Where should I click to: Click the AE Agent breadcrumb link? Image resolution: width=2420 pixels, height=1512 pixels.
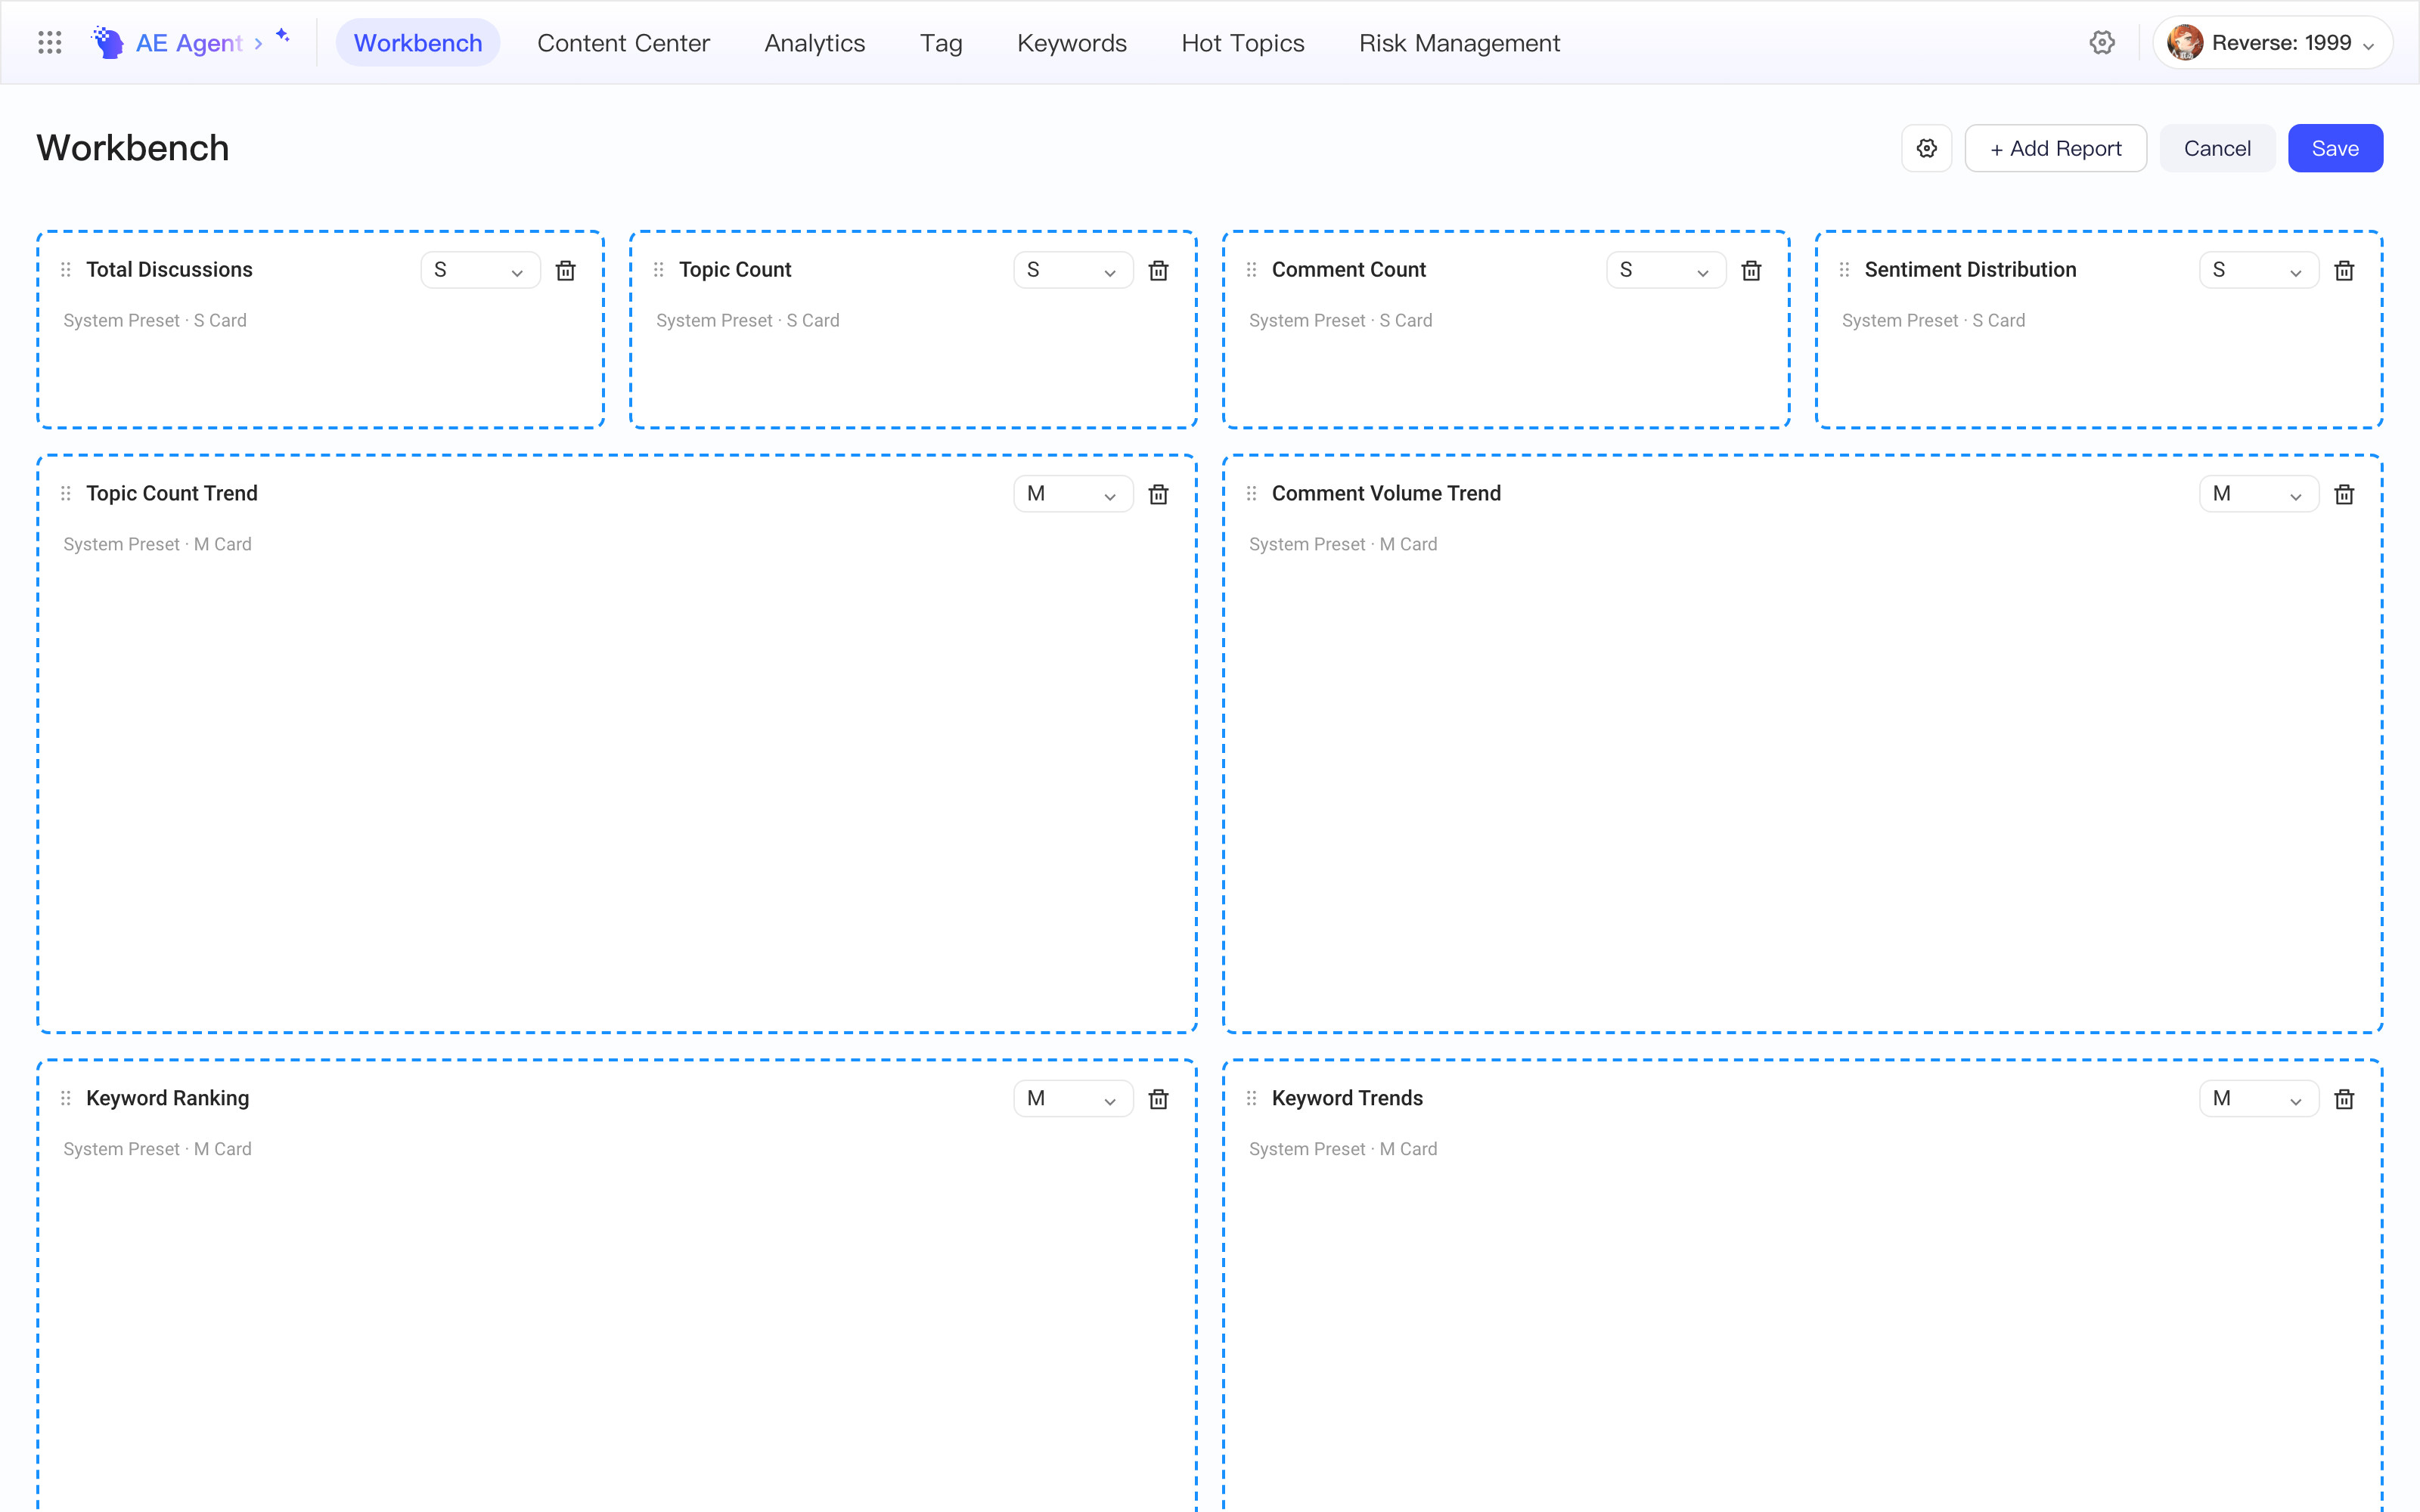pos(189,43)
